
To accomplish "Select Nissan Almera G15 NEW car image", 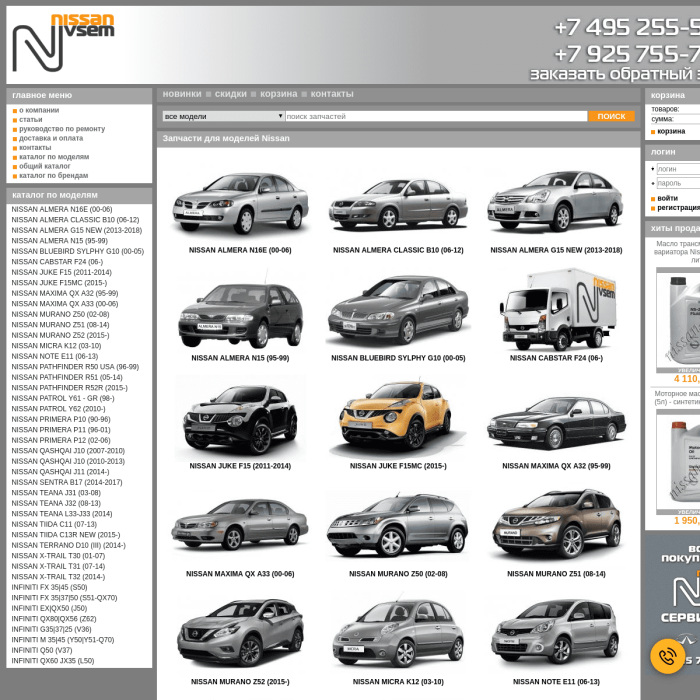I will pyautogui.click(x=556, y=201).
